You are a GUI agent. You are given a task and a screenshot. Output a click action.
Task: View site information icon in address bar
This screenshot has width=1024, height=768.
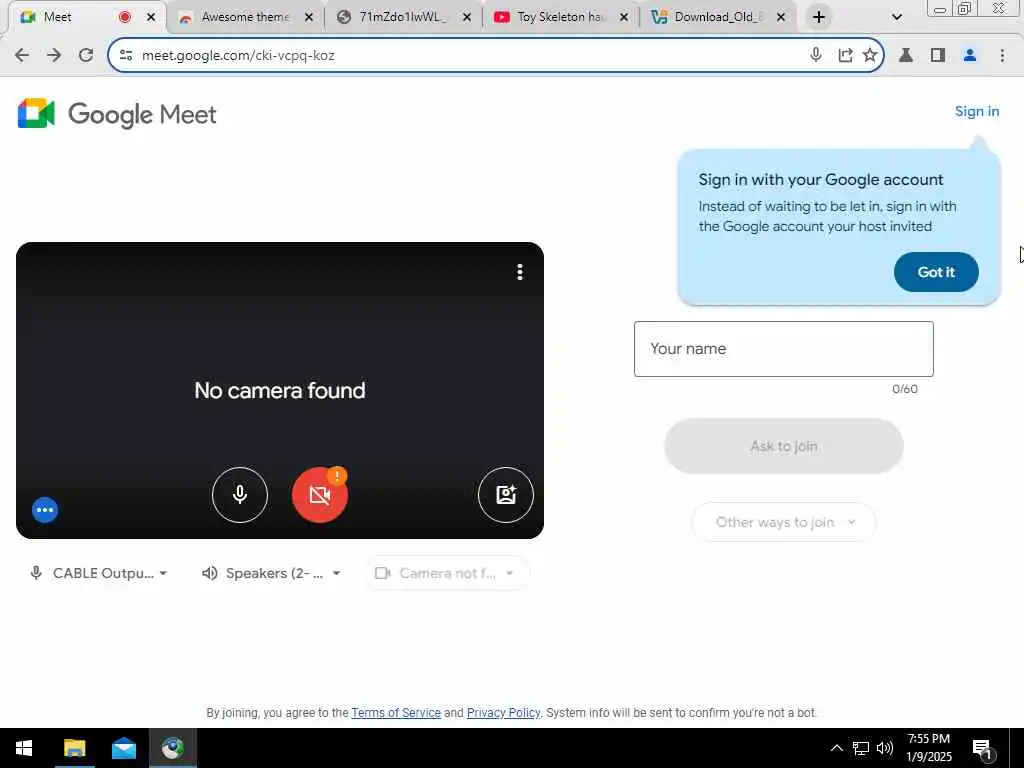tap(126, 55)
